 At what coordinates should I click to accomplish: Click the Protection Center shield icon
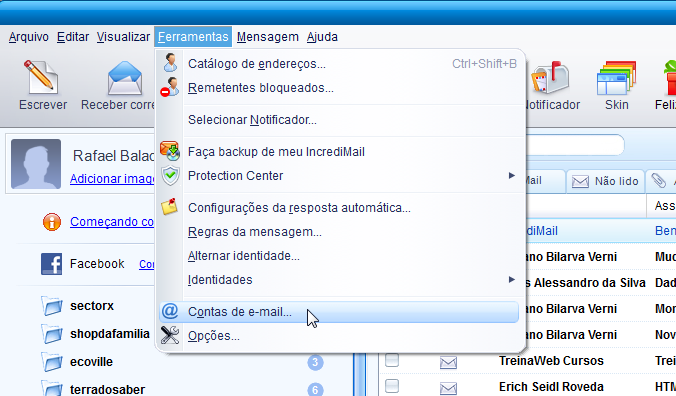point(170,175)
